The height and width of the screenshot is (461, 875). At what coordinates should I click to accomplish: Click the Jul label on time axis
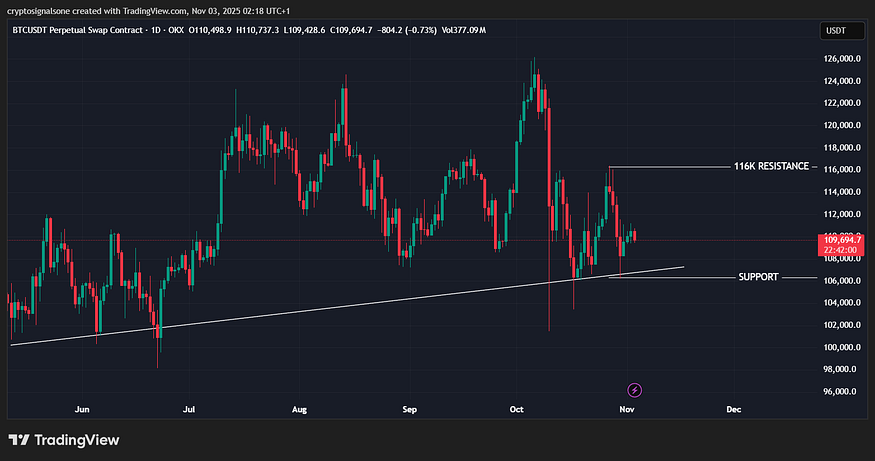(190, 410)
